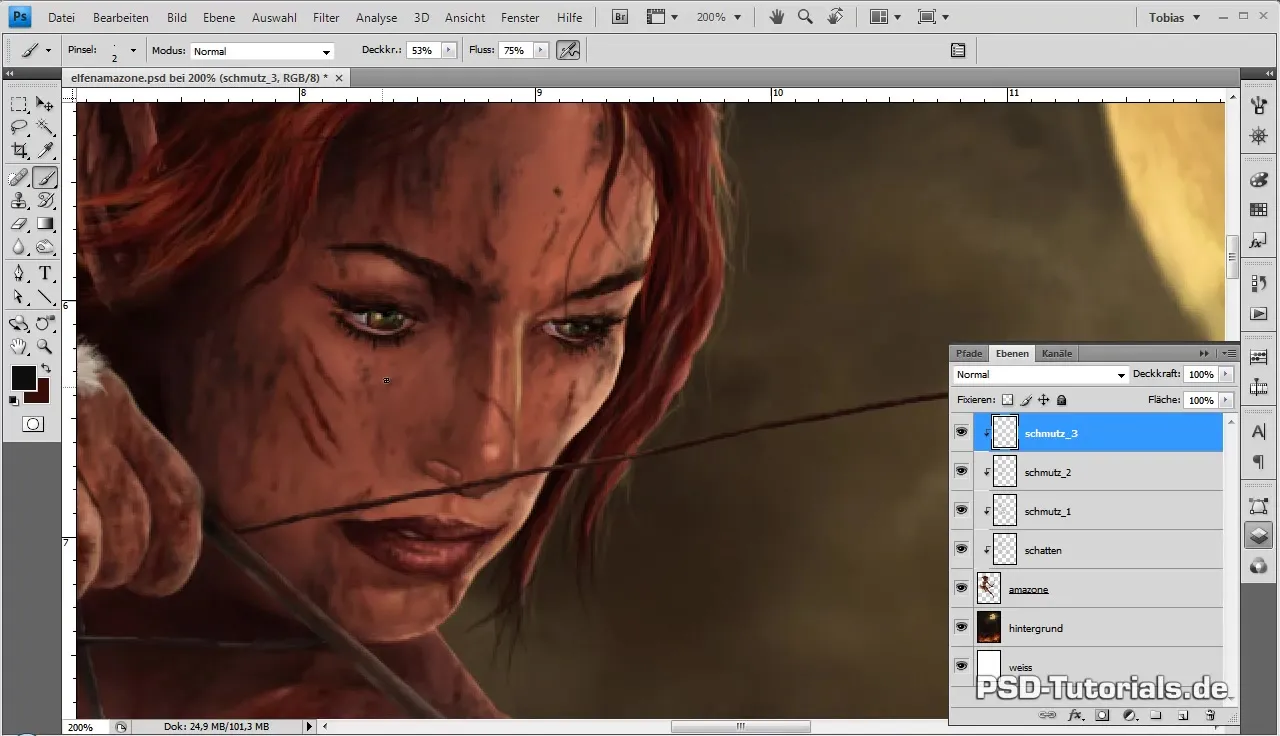Select the Healing Brush tool

point(19,178)
